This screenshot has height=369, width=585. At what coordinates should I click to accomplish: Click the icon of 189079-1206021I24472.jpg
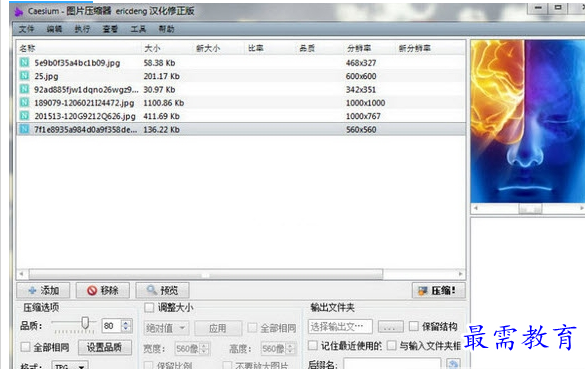pos(24,102)
